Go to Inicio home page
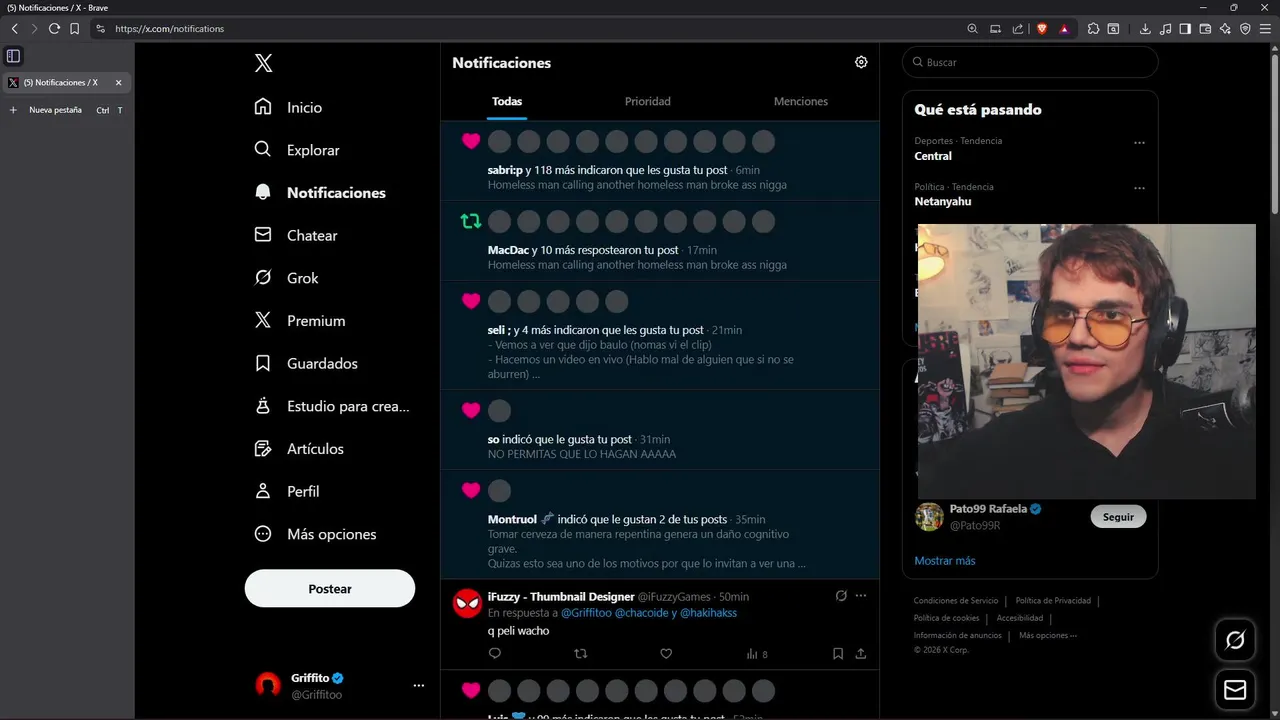 [290, 107]
